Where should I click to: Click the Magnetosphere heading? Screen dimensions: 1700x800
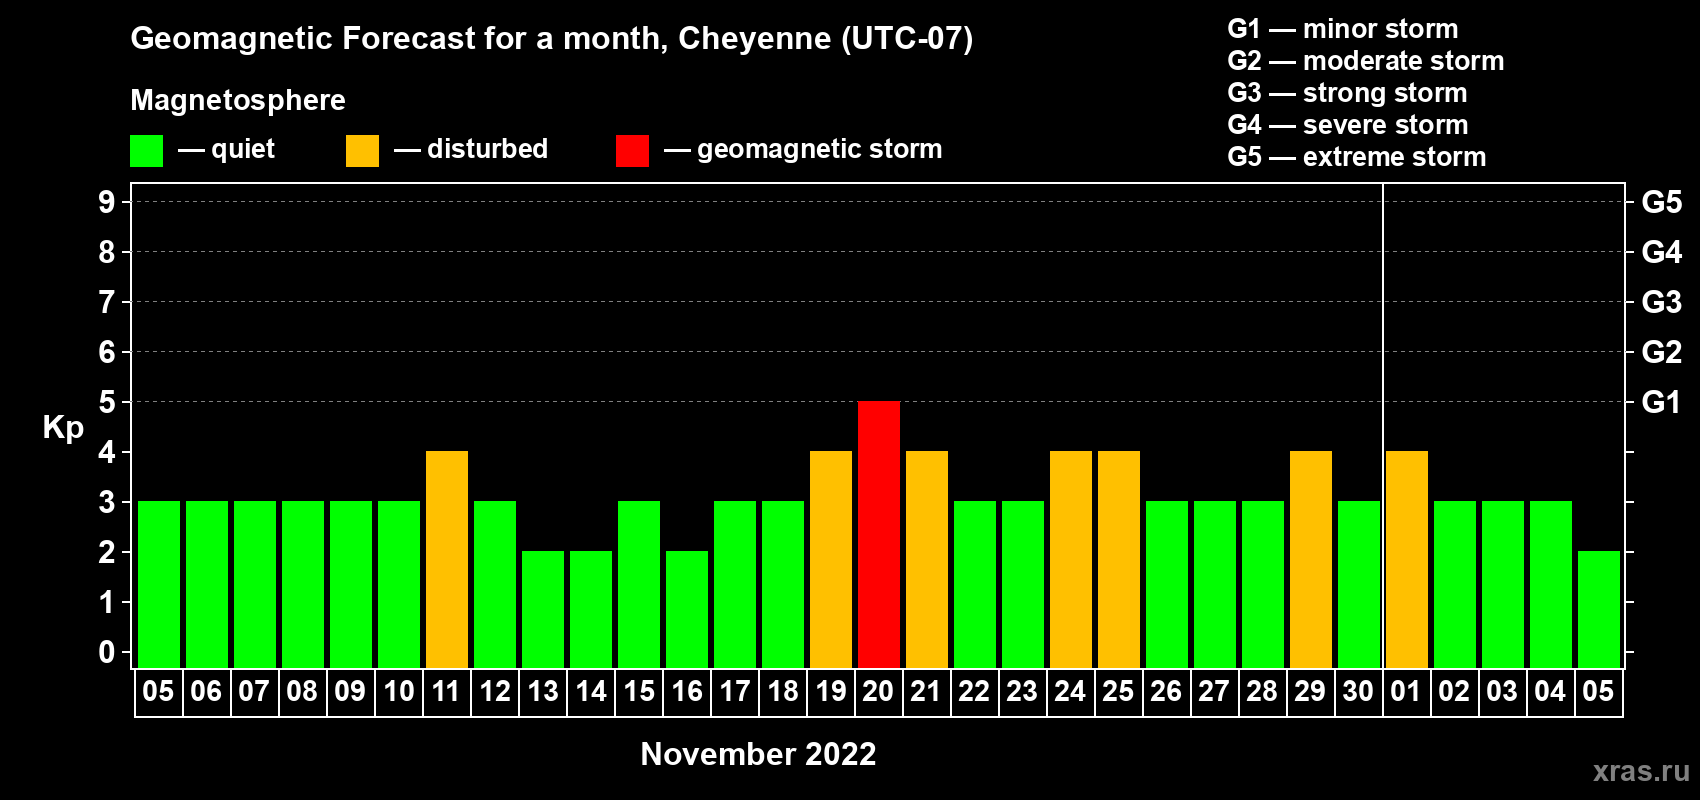238,101
